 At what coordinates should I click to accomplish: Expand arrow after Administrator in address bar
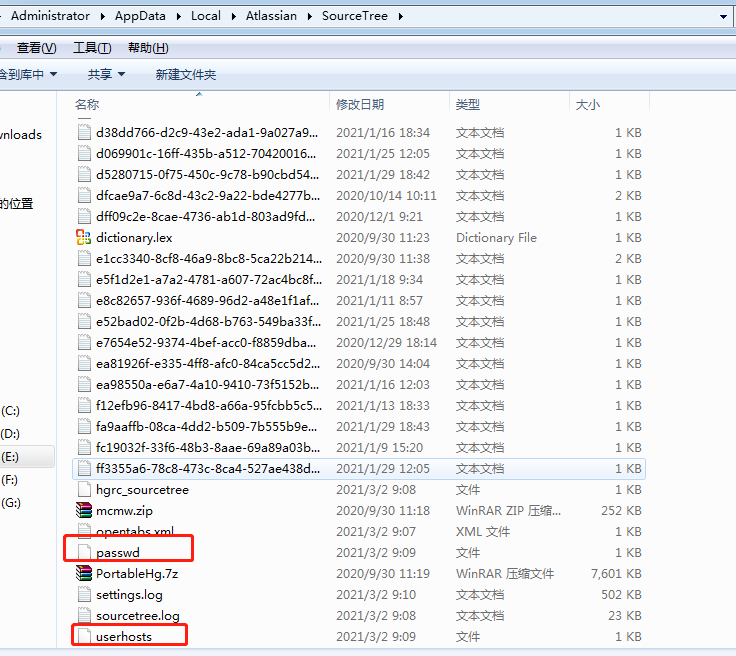point(102,16)
